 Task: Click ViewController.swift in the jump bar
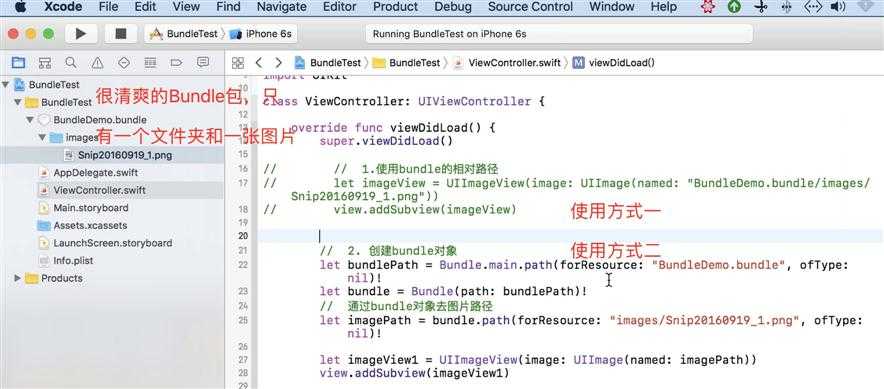coord(507,63)
